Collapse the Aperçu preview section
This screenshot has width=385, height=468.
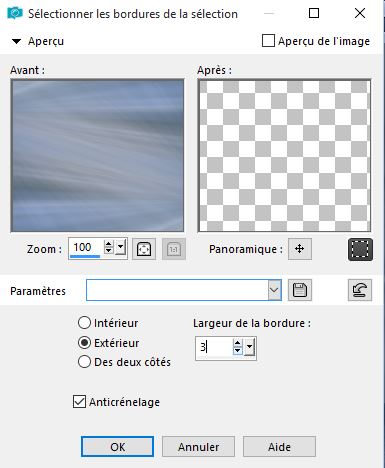click(x=16, y=41)
